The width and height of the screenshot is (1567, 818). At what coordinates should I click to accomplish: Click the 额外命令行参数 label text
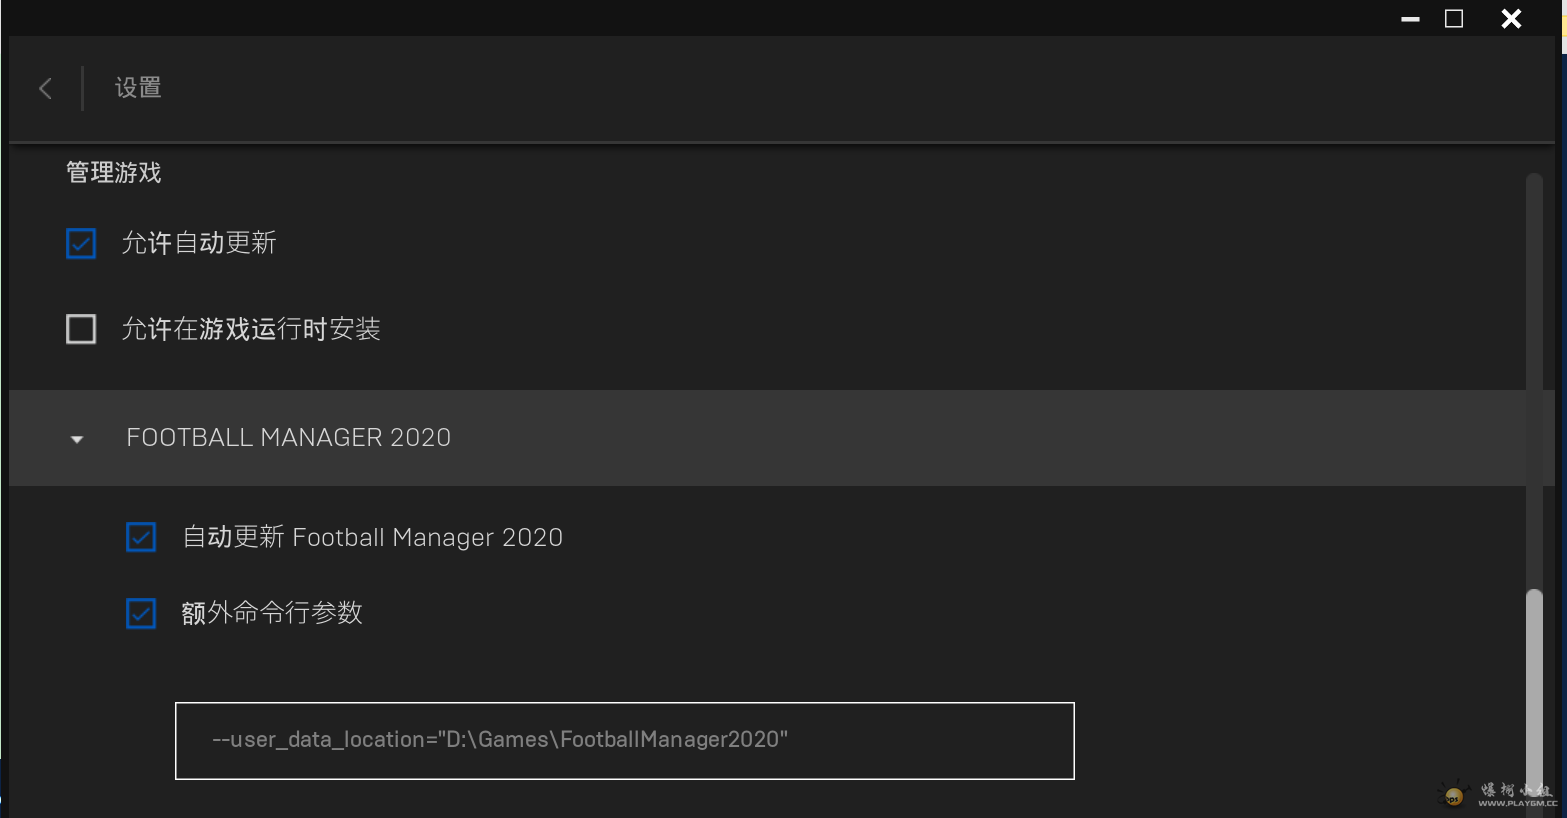point(272,613)
